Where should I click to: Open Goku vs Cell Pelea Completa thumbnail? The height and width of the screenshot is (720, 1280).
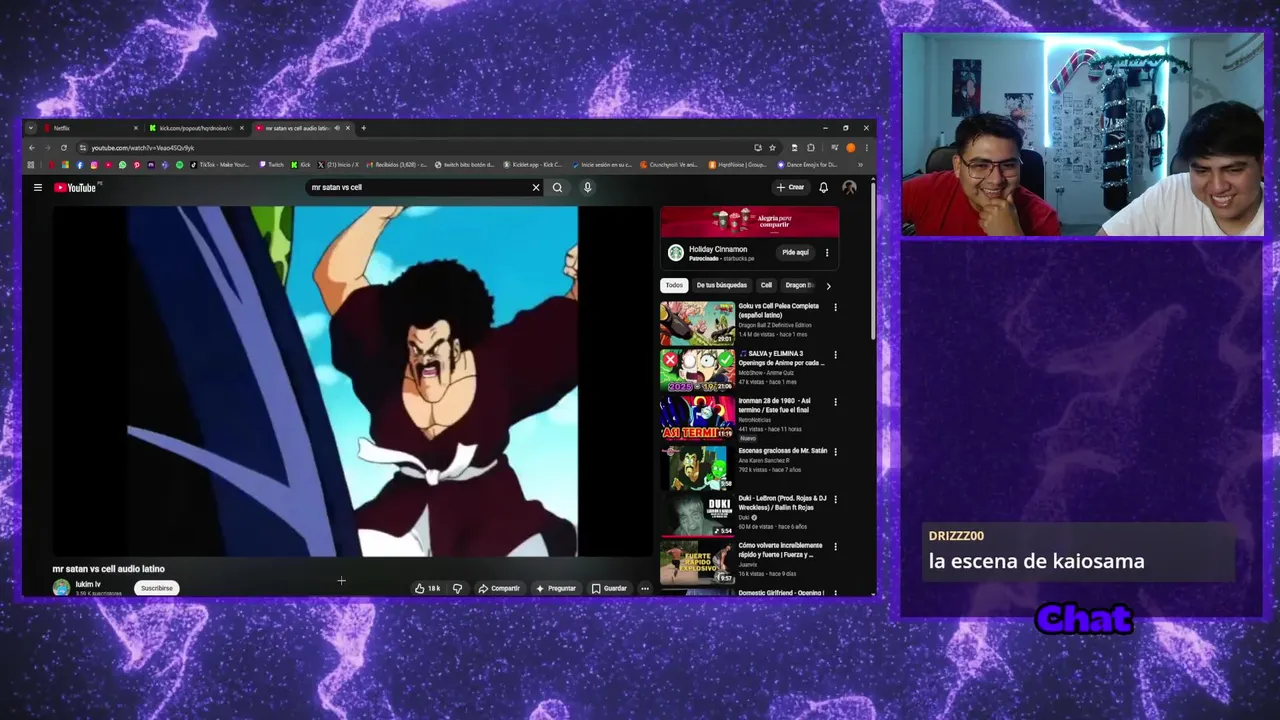pos(697,323)
